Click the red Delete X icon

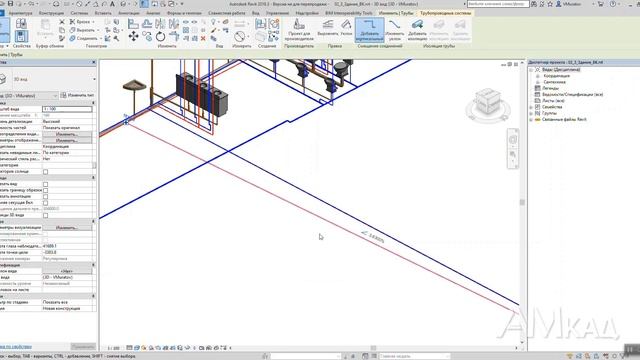tap(203, 38)
